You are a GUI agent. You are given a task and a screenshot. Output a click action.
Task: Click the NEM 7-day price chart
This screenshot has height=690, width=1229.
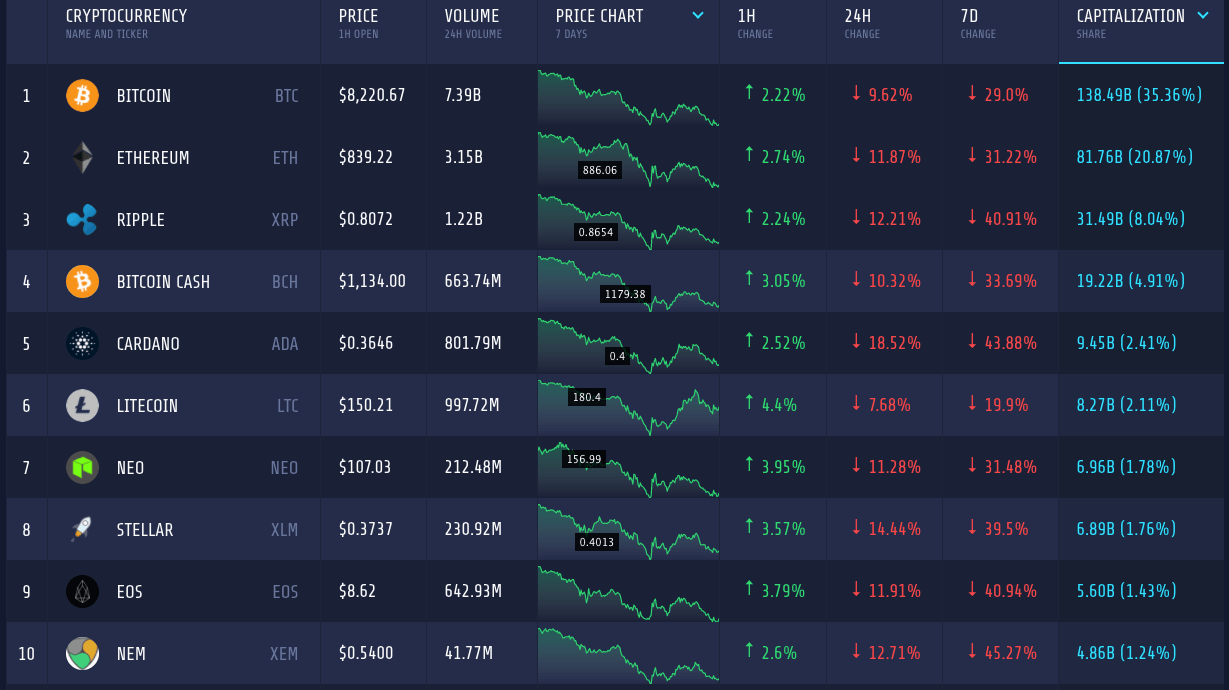(628, 654)
